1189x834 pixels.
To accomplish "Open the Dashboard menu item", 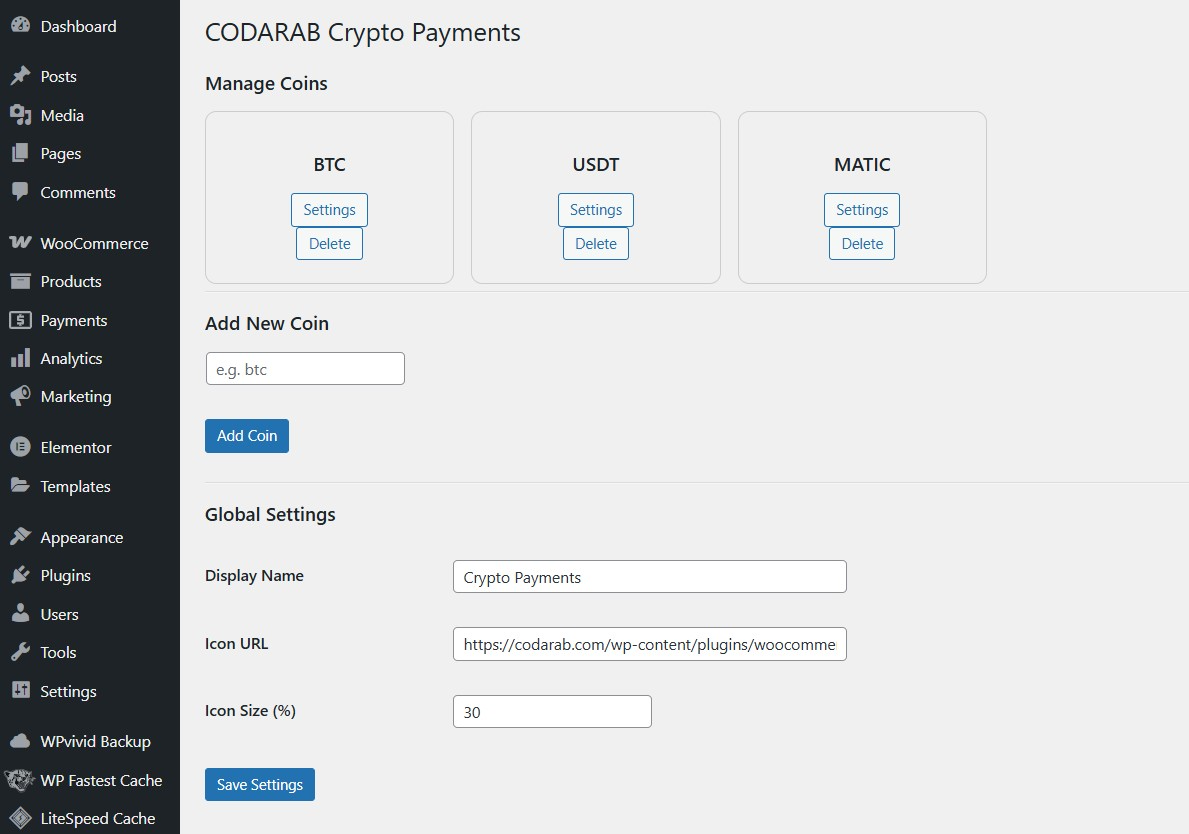I will pos(79,27).
